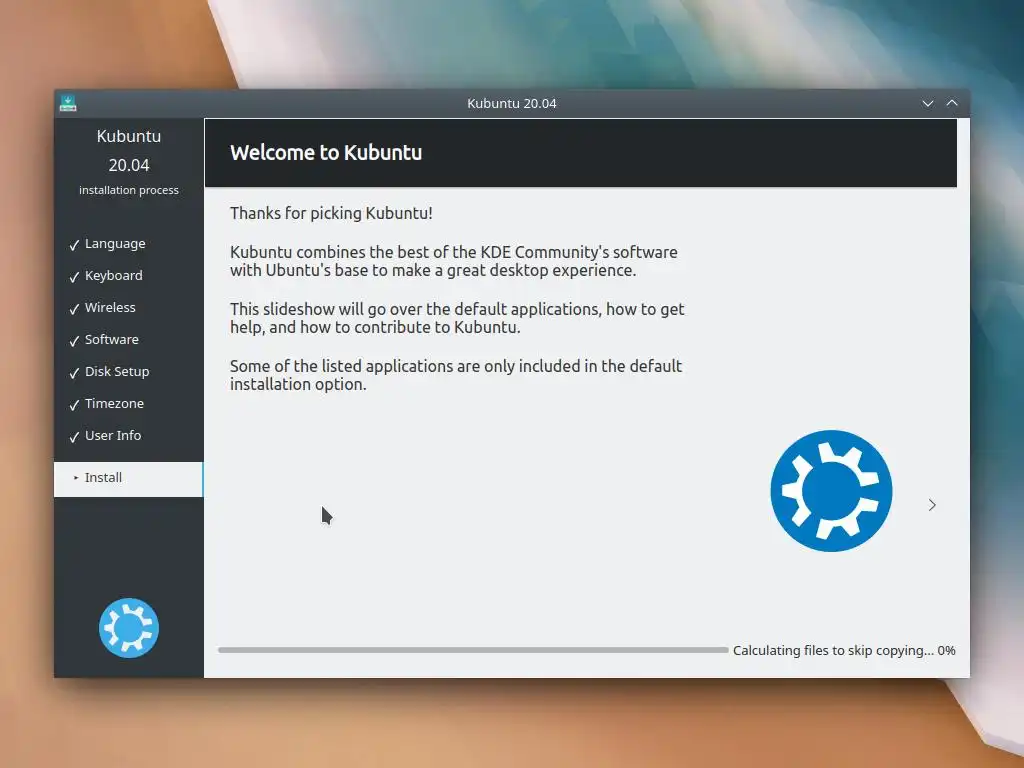Click the checkmark next to Disk Setup
Screen dimensions: 1024x768
74,373
